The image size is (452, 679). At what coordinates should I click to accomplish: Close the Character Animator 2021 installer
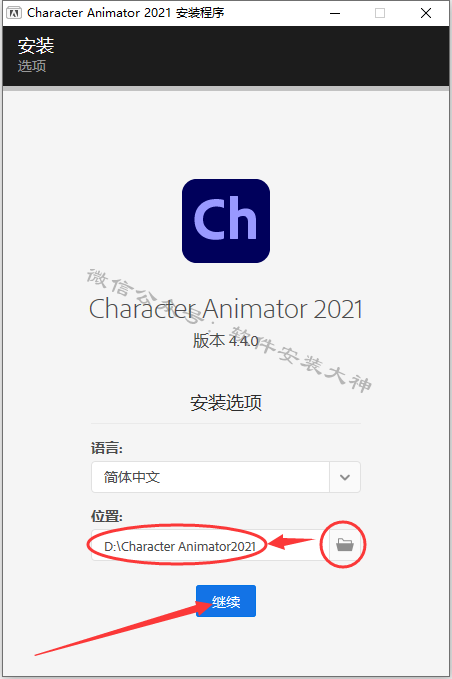(x=426, y=13)
